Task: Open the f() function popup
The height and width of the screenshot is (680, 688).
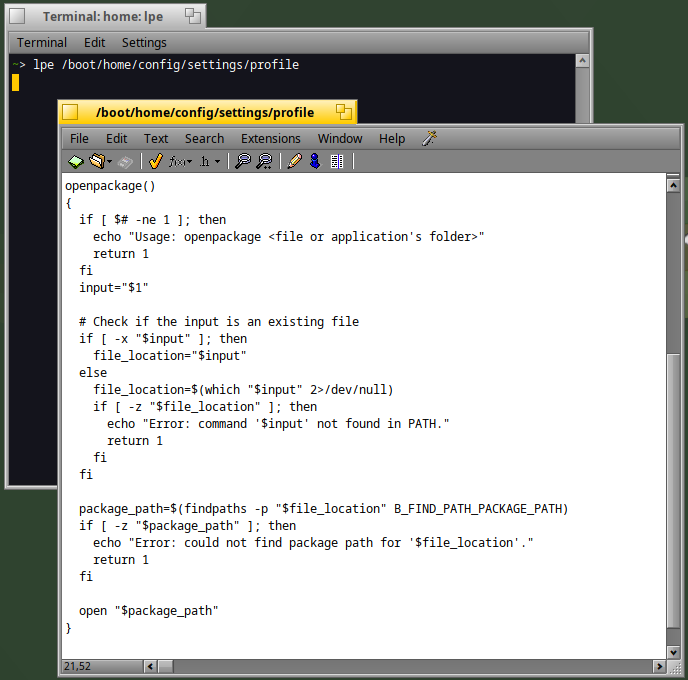Action: (180, 161)
